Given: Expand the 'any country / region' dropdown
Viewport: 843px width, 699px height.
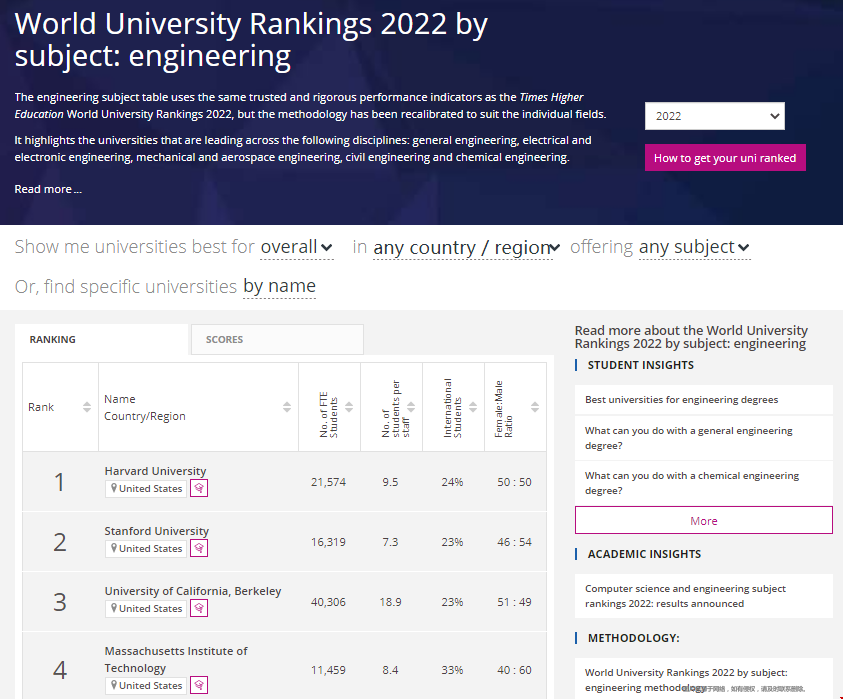Looking at the screenshot, I should [x=467, y=247].
